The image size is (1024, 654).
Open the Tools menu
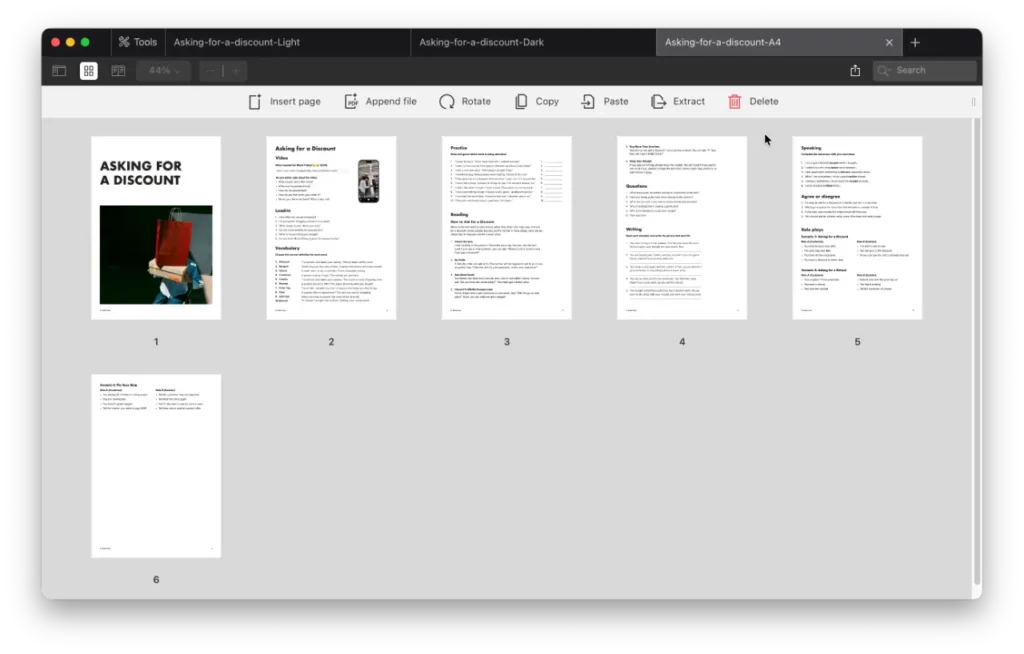137,41
